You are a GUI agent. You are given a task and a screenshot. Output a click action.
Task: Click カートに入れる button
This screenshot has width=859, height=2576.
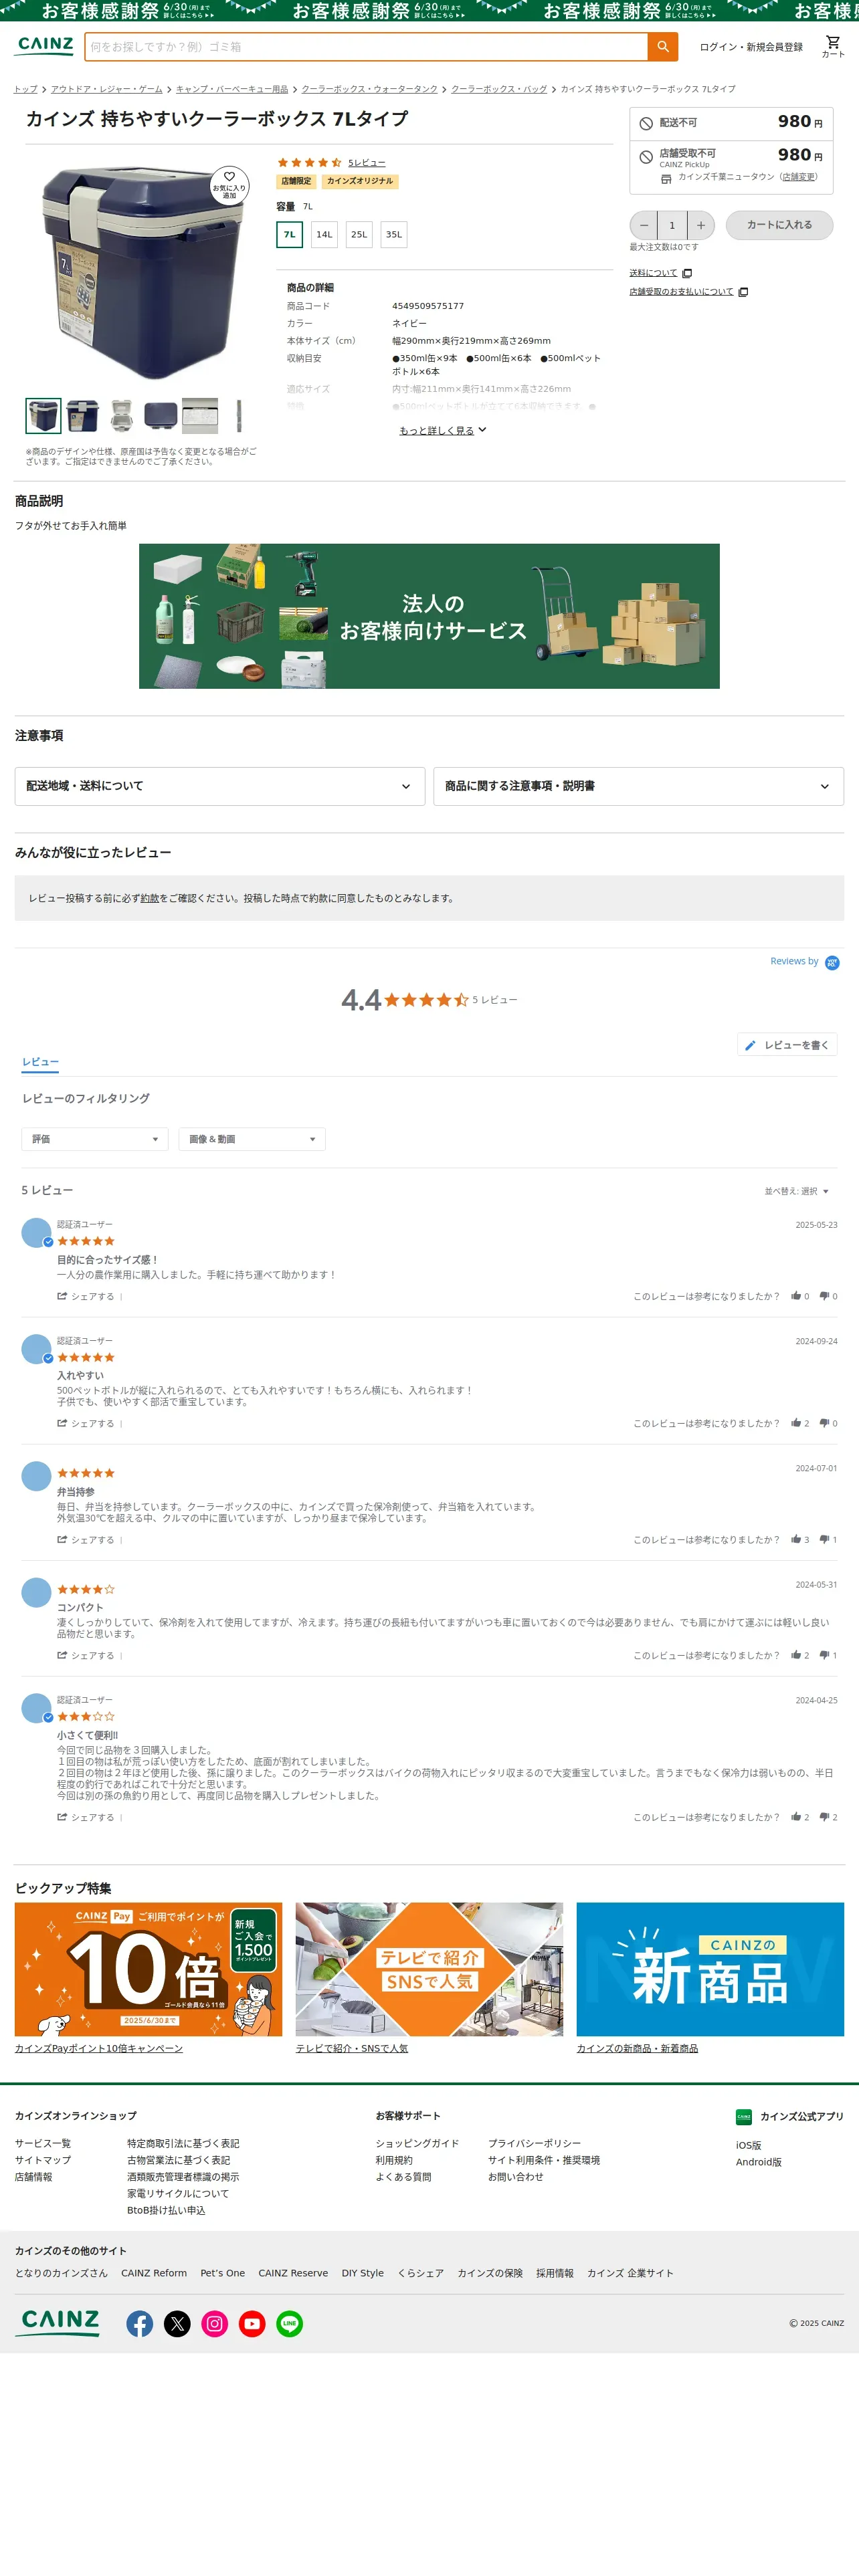coord(779,225)
